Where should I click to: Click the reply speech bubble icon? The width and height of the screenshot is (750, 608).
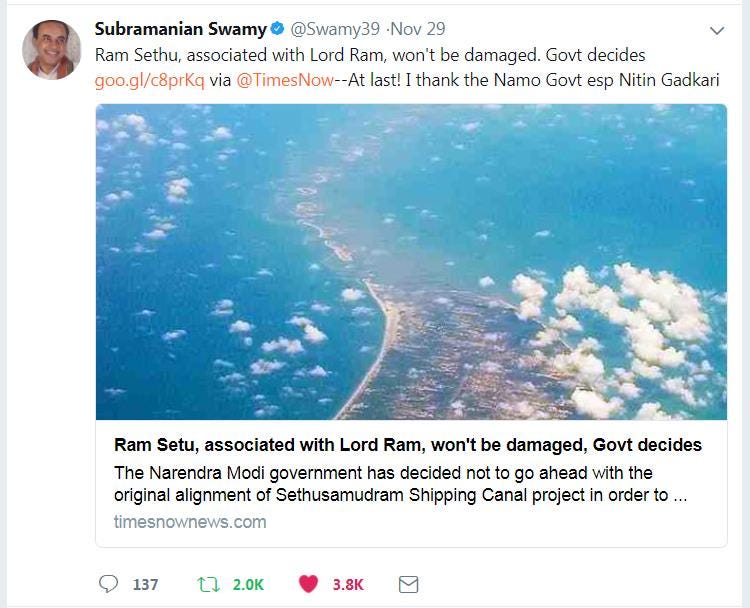coord(108,584)
